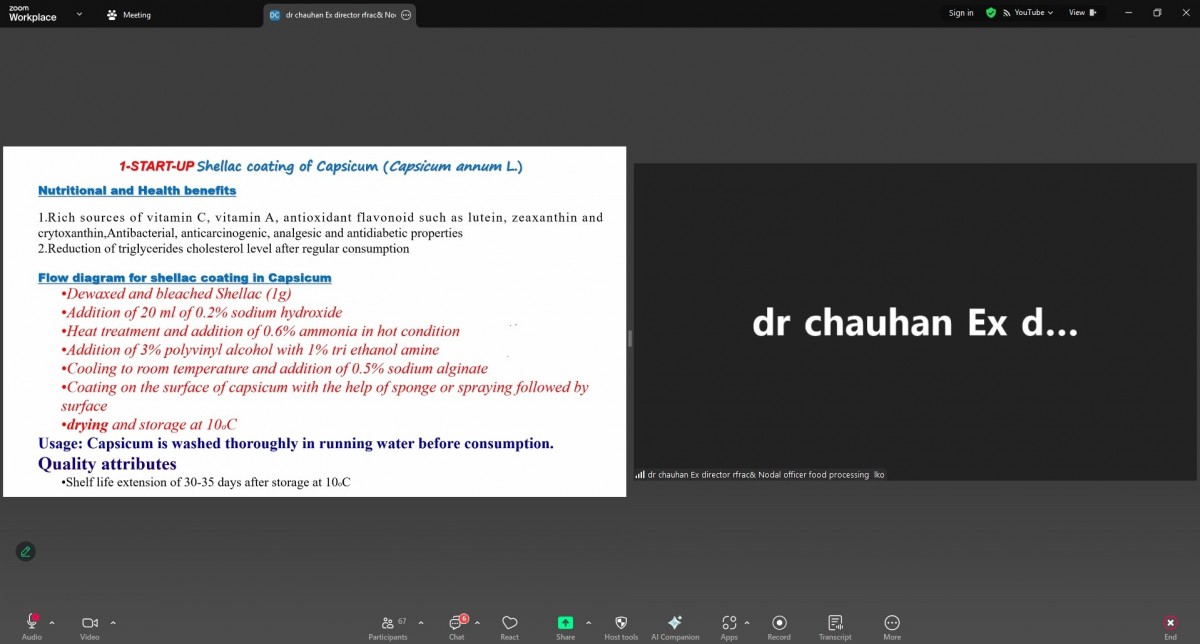Unmute the microphone Audio button

coord(32,626)
